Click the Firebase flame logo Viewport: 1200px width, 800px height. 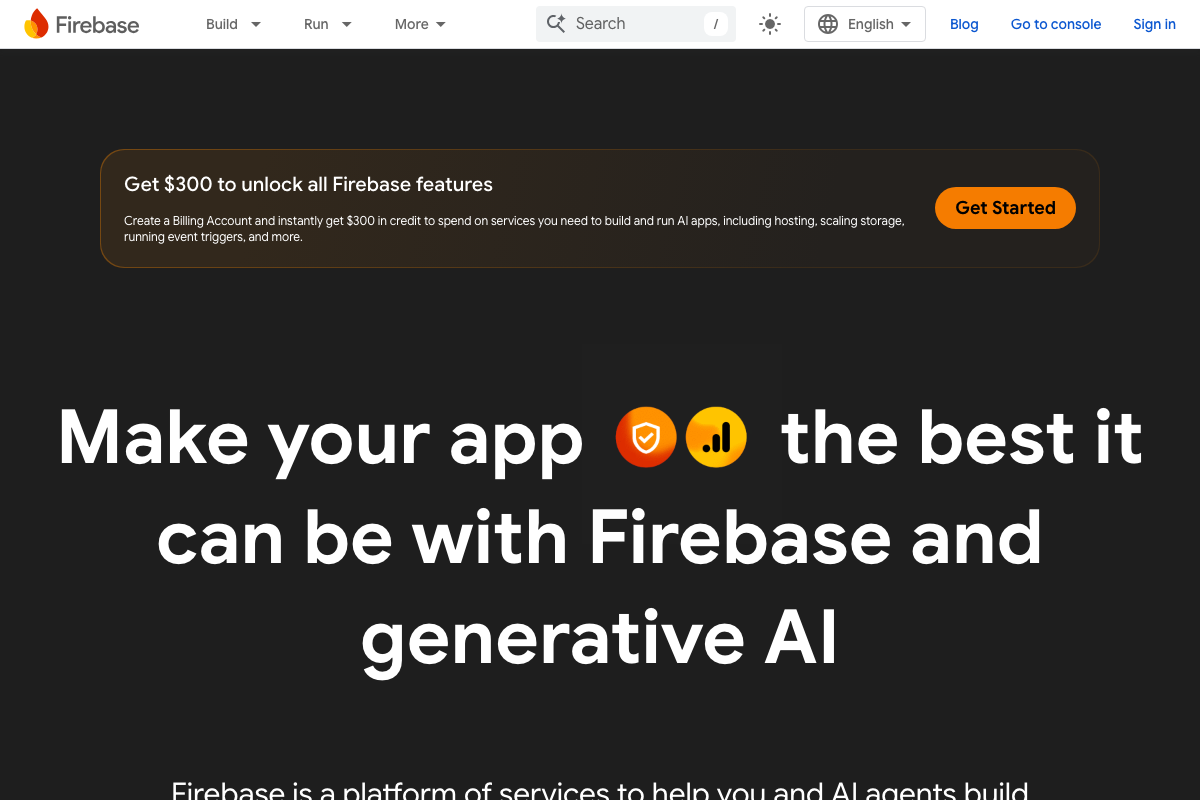tap(36, 24)
